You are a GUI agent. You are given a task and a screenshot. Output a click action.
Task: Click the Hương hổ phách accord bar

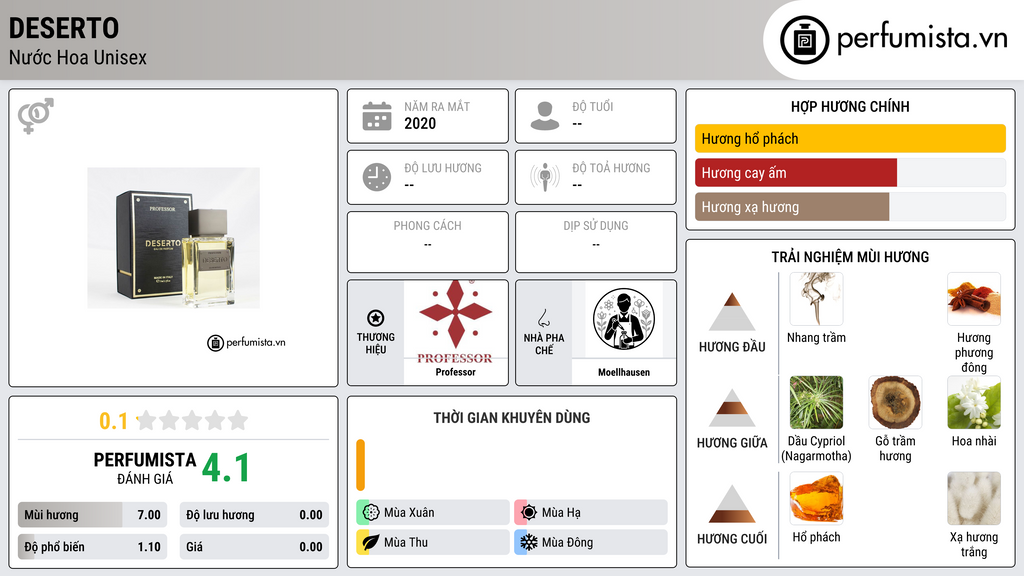850,138
